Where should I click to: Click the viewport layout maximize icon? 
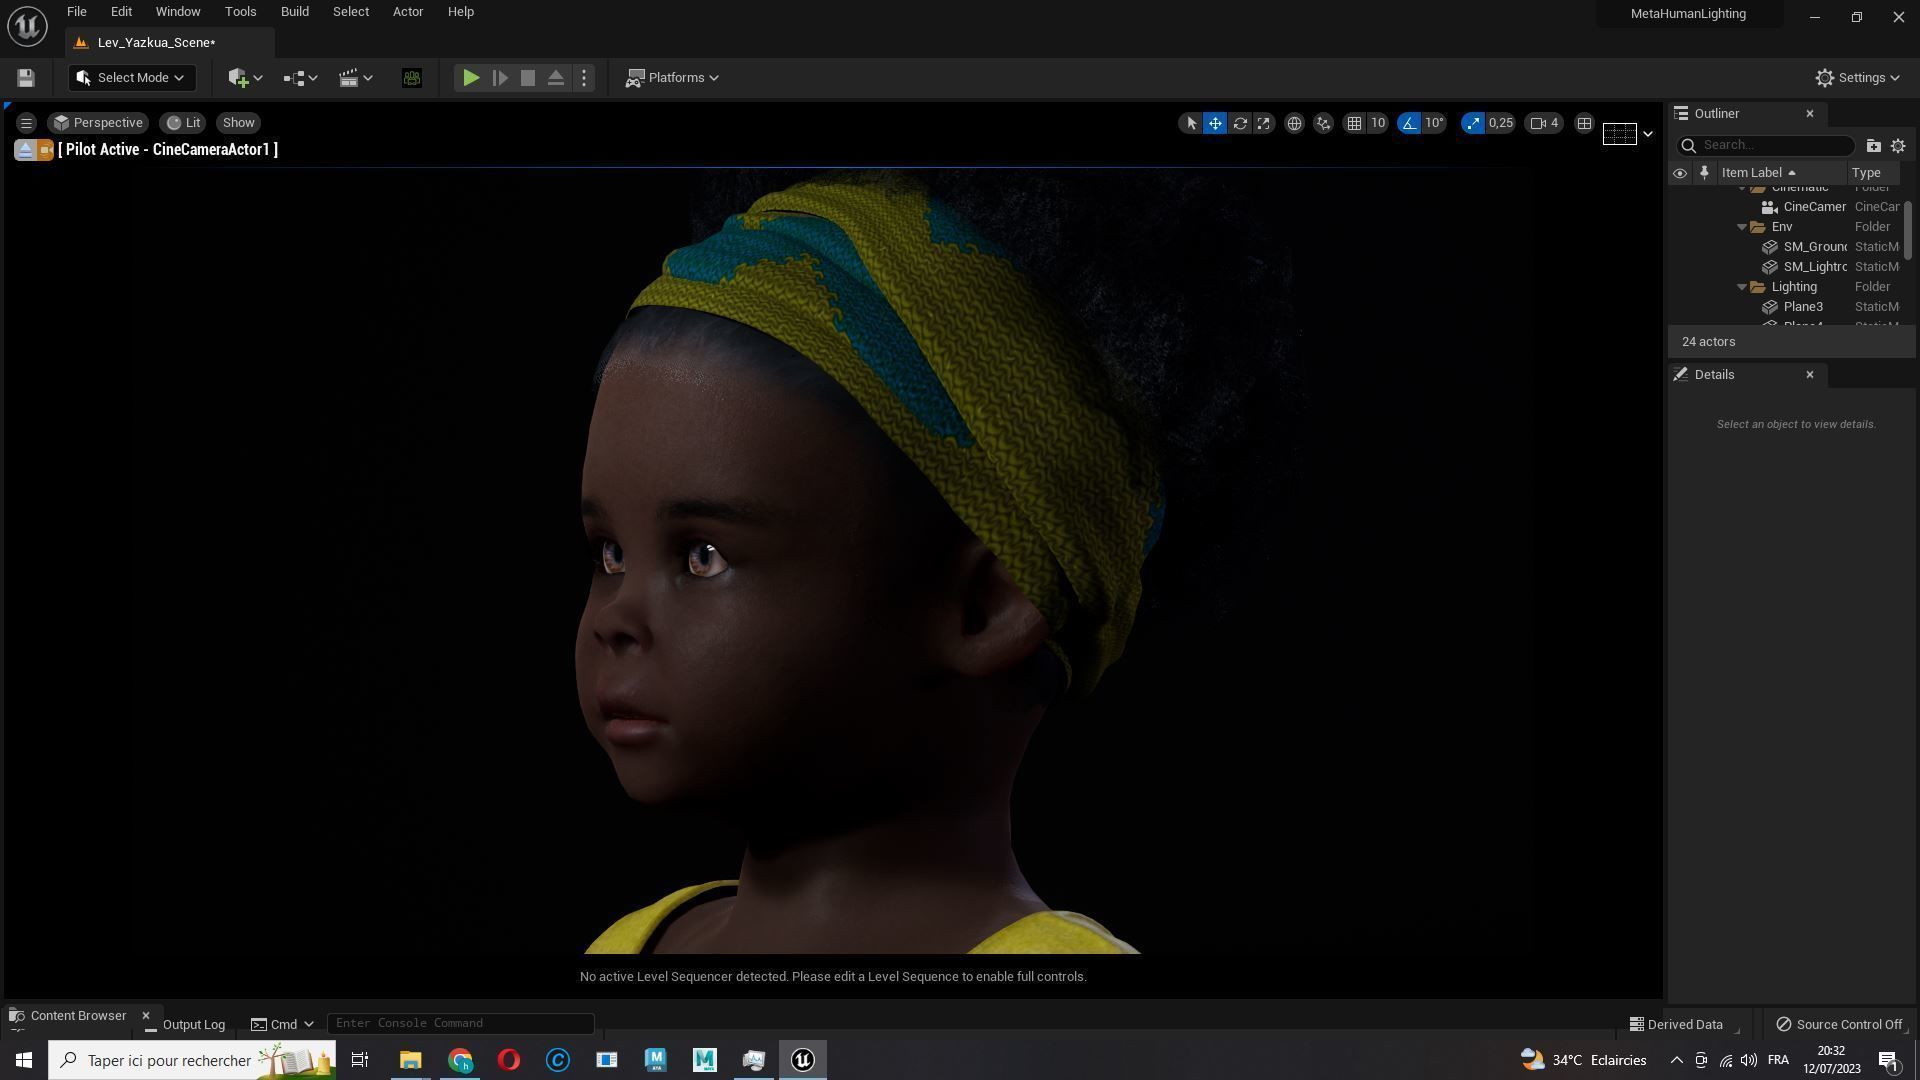[x=1584, y=123]
